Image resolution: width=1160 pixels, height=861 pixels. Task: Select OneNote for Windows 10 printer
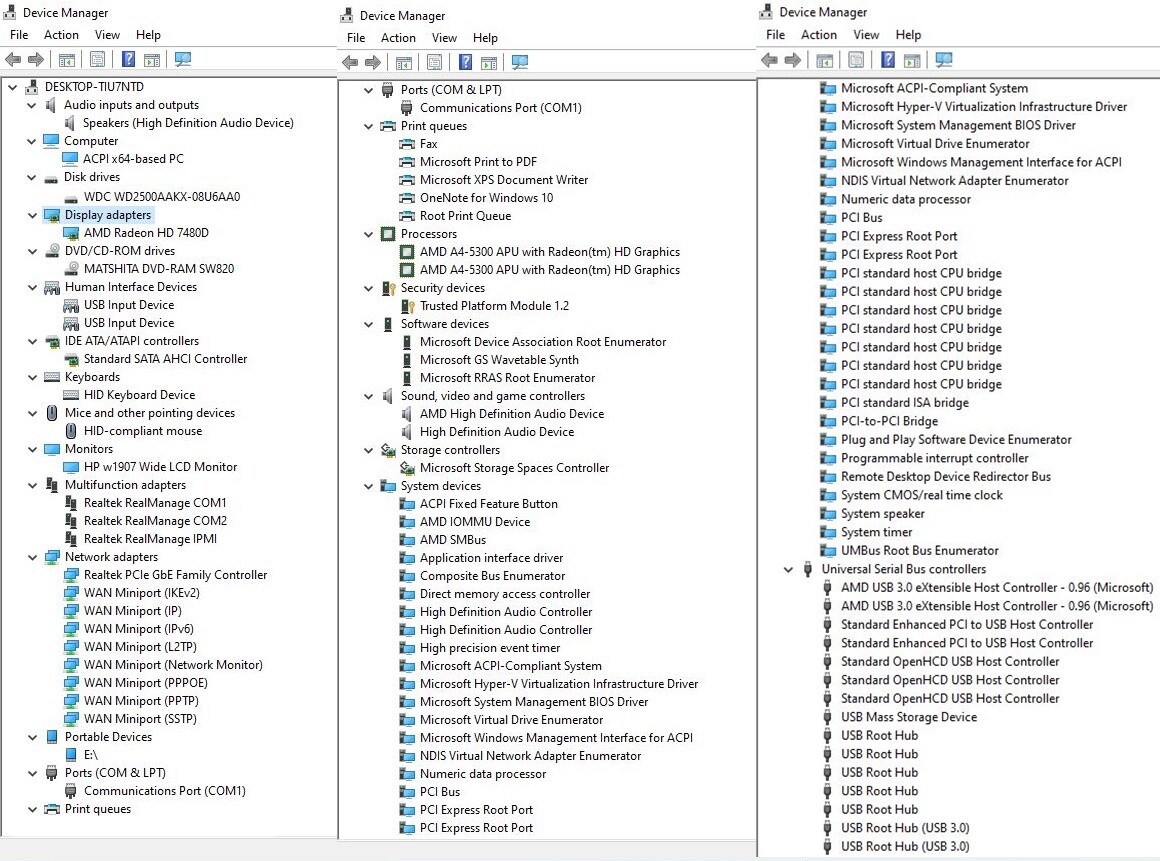point(487,198)
